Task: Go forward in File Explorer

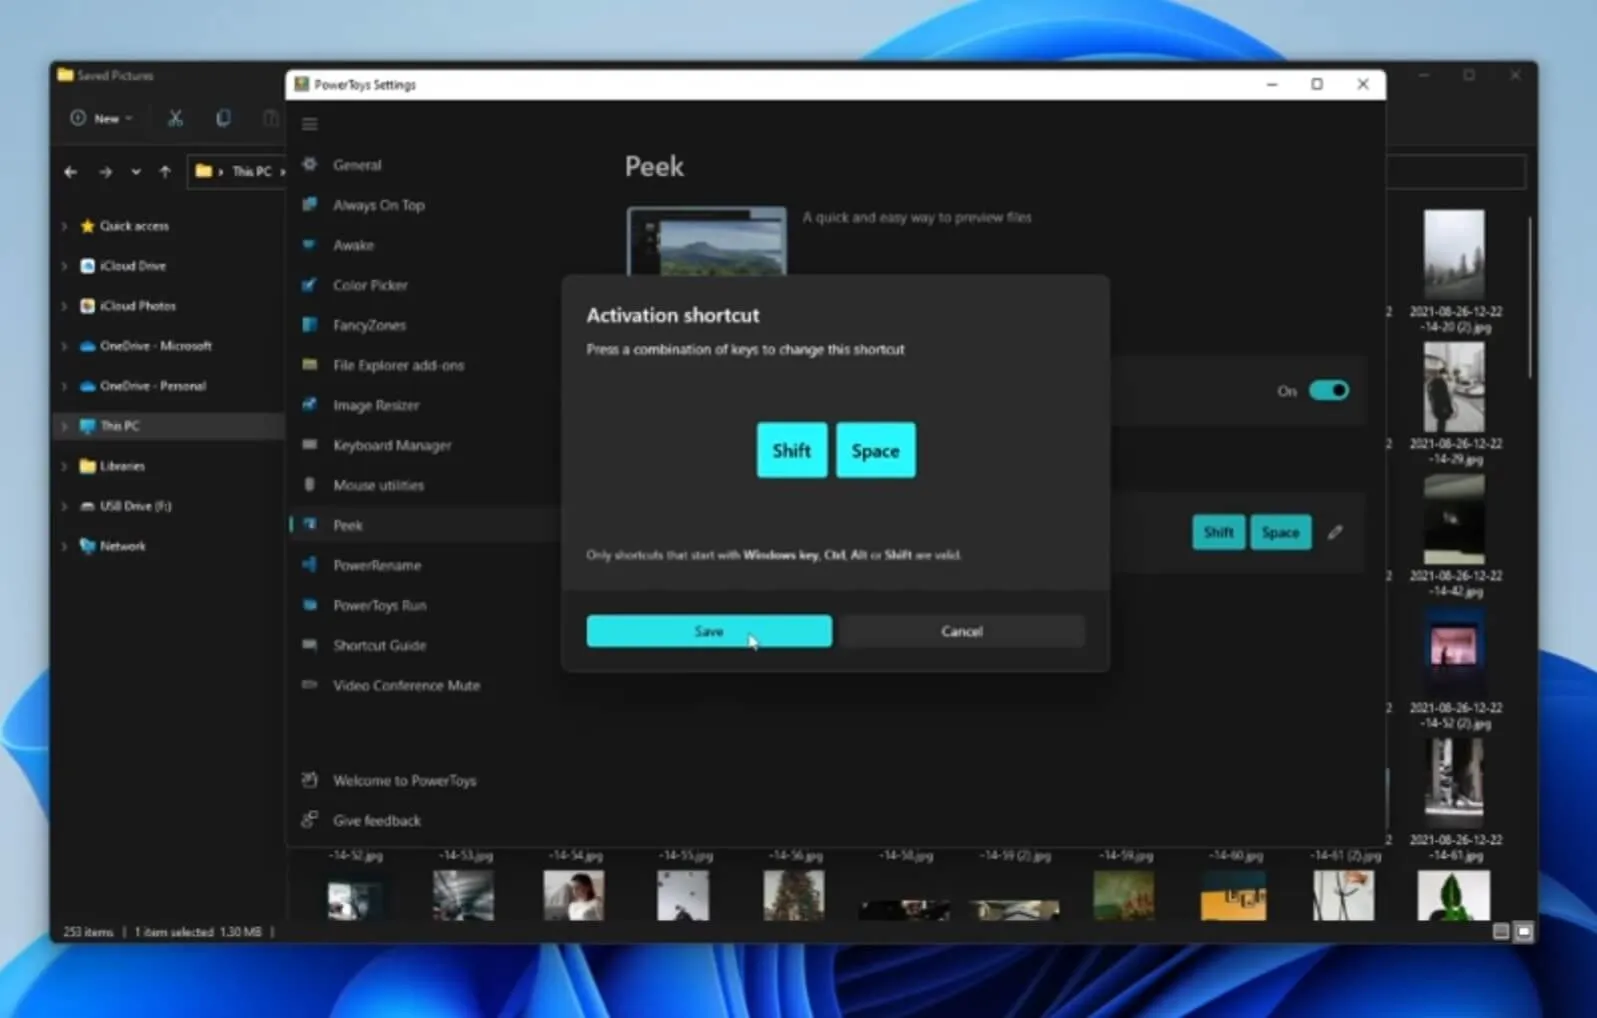Action: pos(105,171)
